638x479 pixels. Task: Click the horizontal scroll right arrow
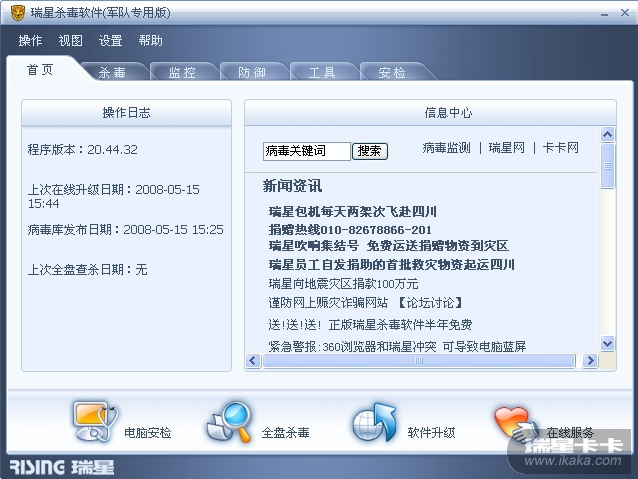[590, 361]
